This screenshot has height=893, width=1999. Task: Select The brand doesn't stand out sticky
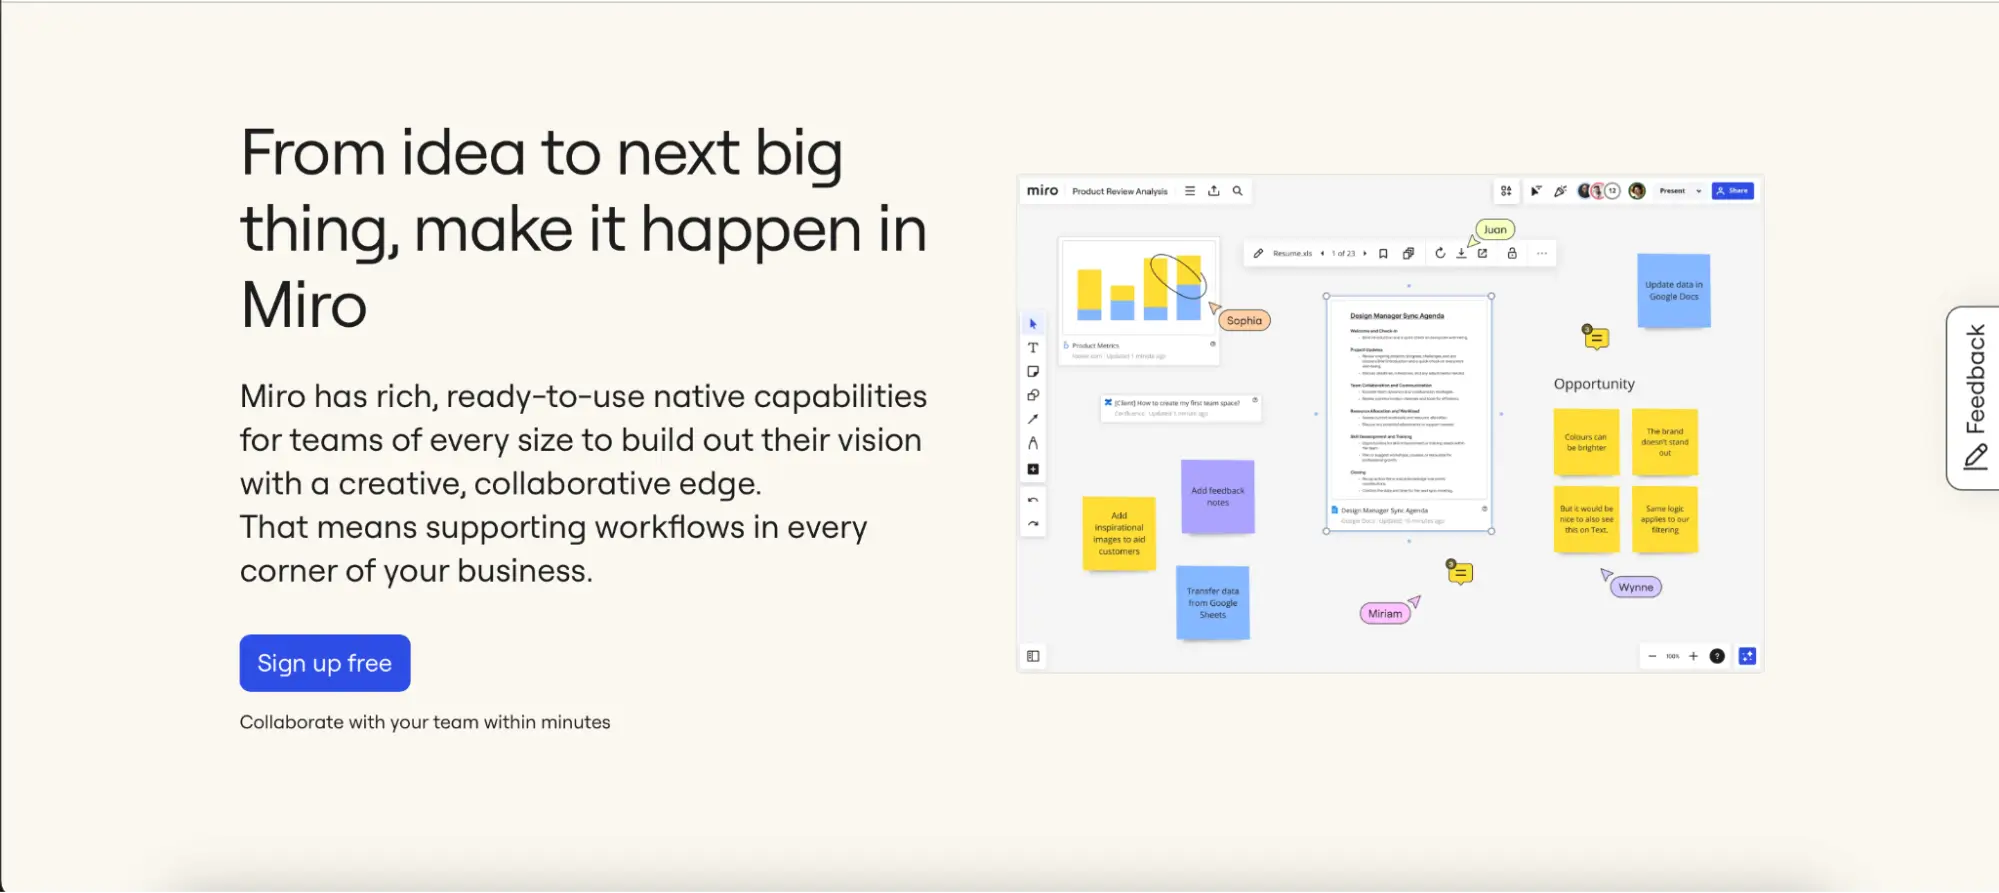1665,442
